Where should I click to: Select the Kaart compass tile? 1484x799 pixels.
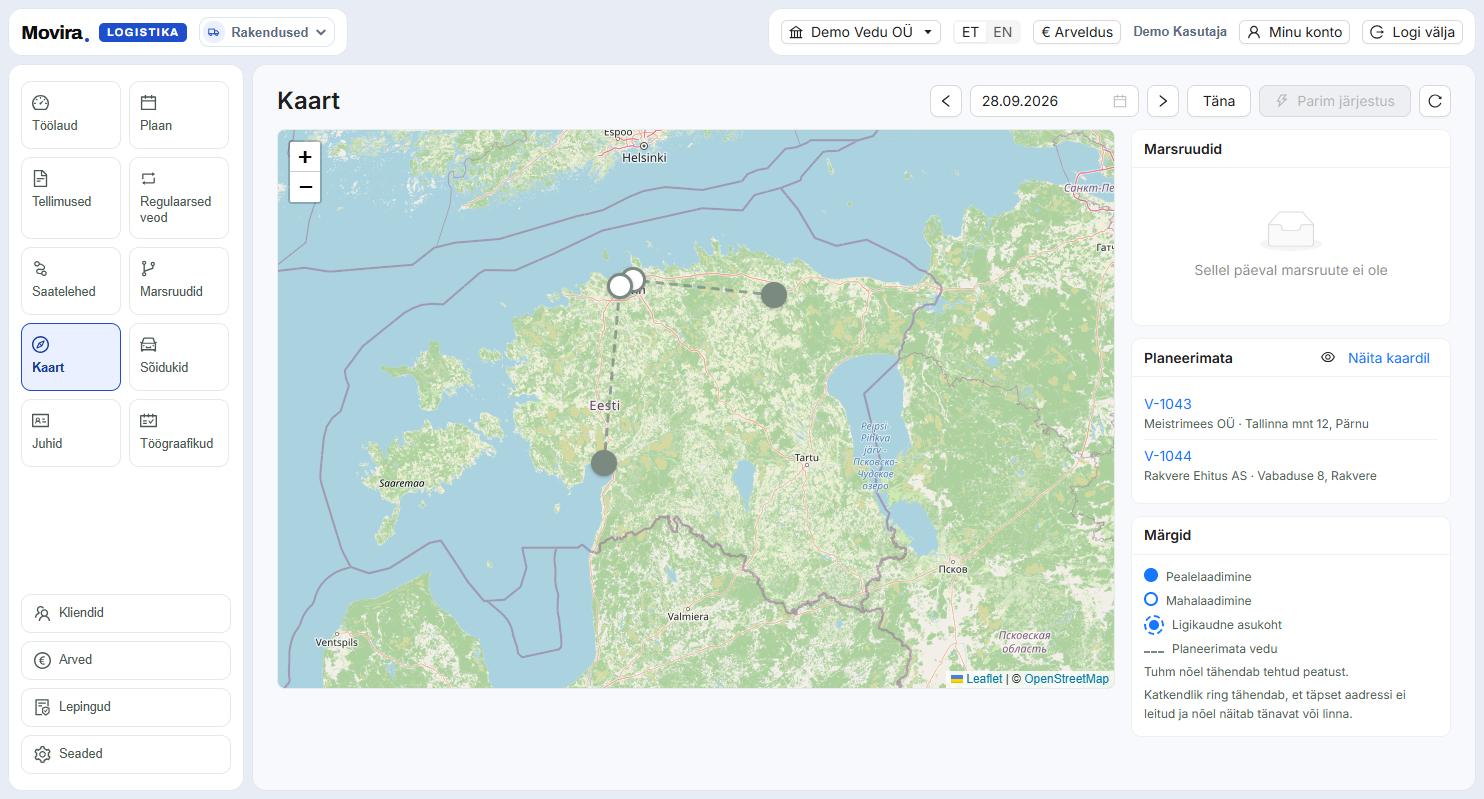(71, 357)
